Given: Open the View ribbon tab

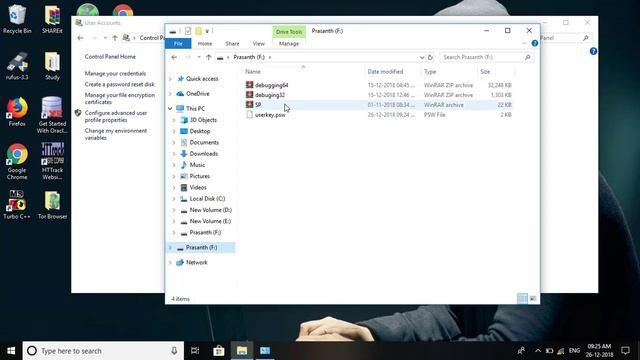Looking at the screenshot, I should click(x=258, y=44).
